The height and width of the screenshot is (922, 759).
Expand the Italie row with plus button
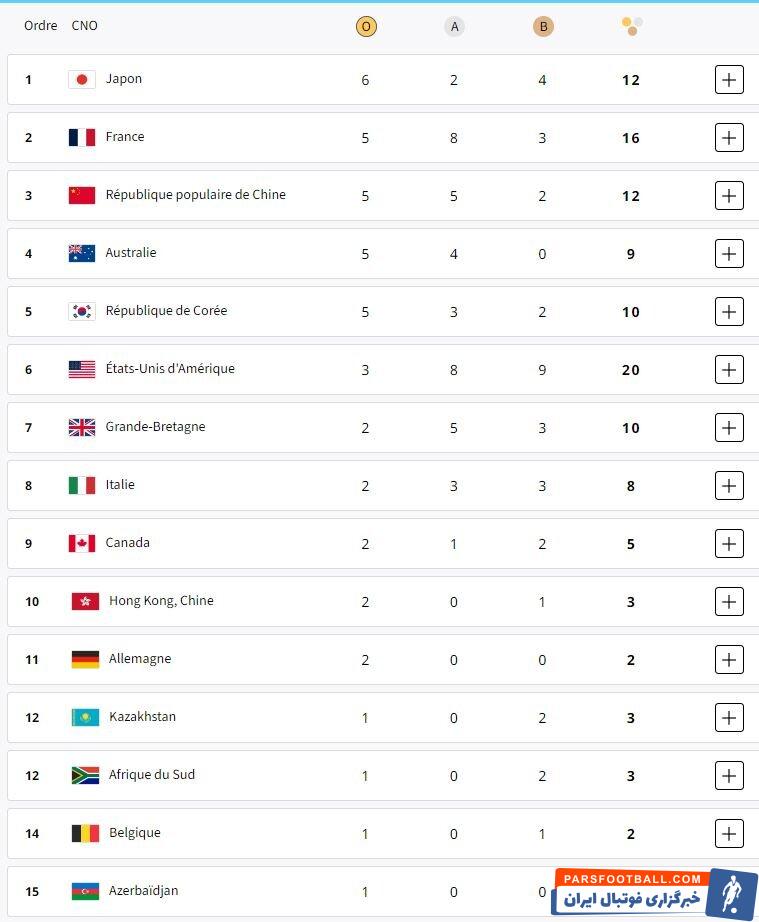(x=729, y=486)
